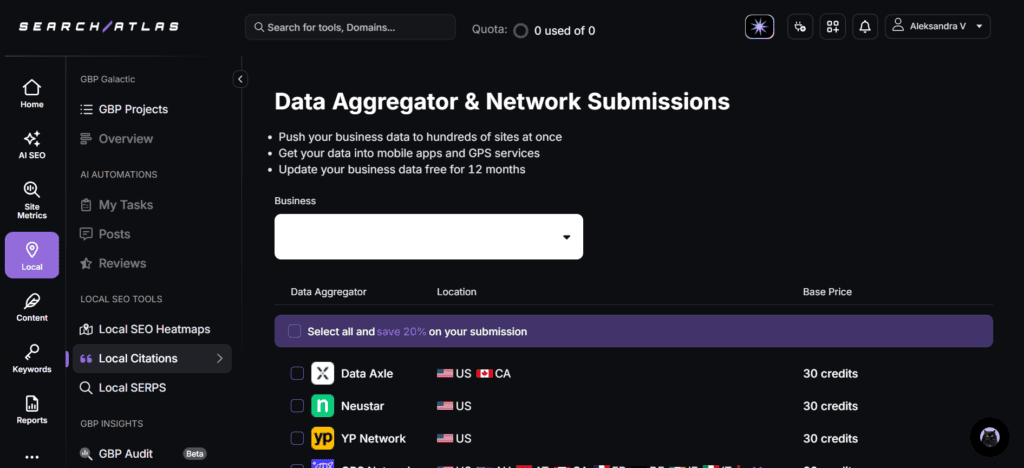Screen dimensions: 1024x468
Task: Click the Search Atlas logo
Action: point(99,27)
